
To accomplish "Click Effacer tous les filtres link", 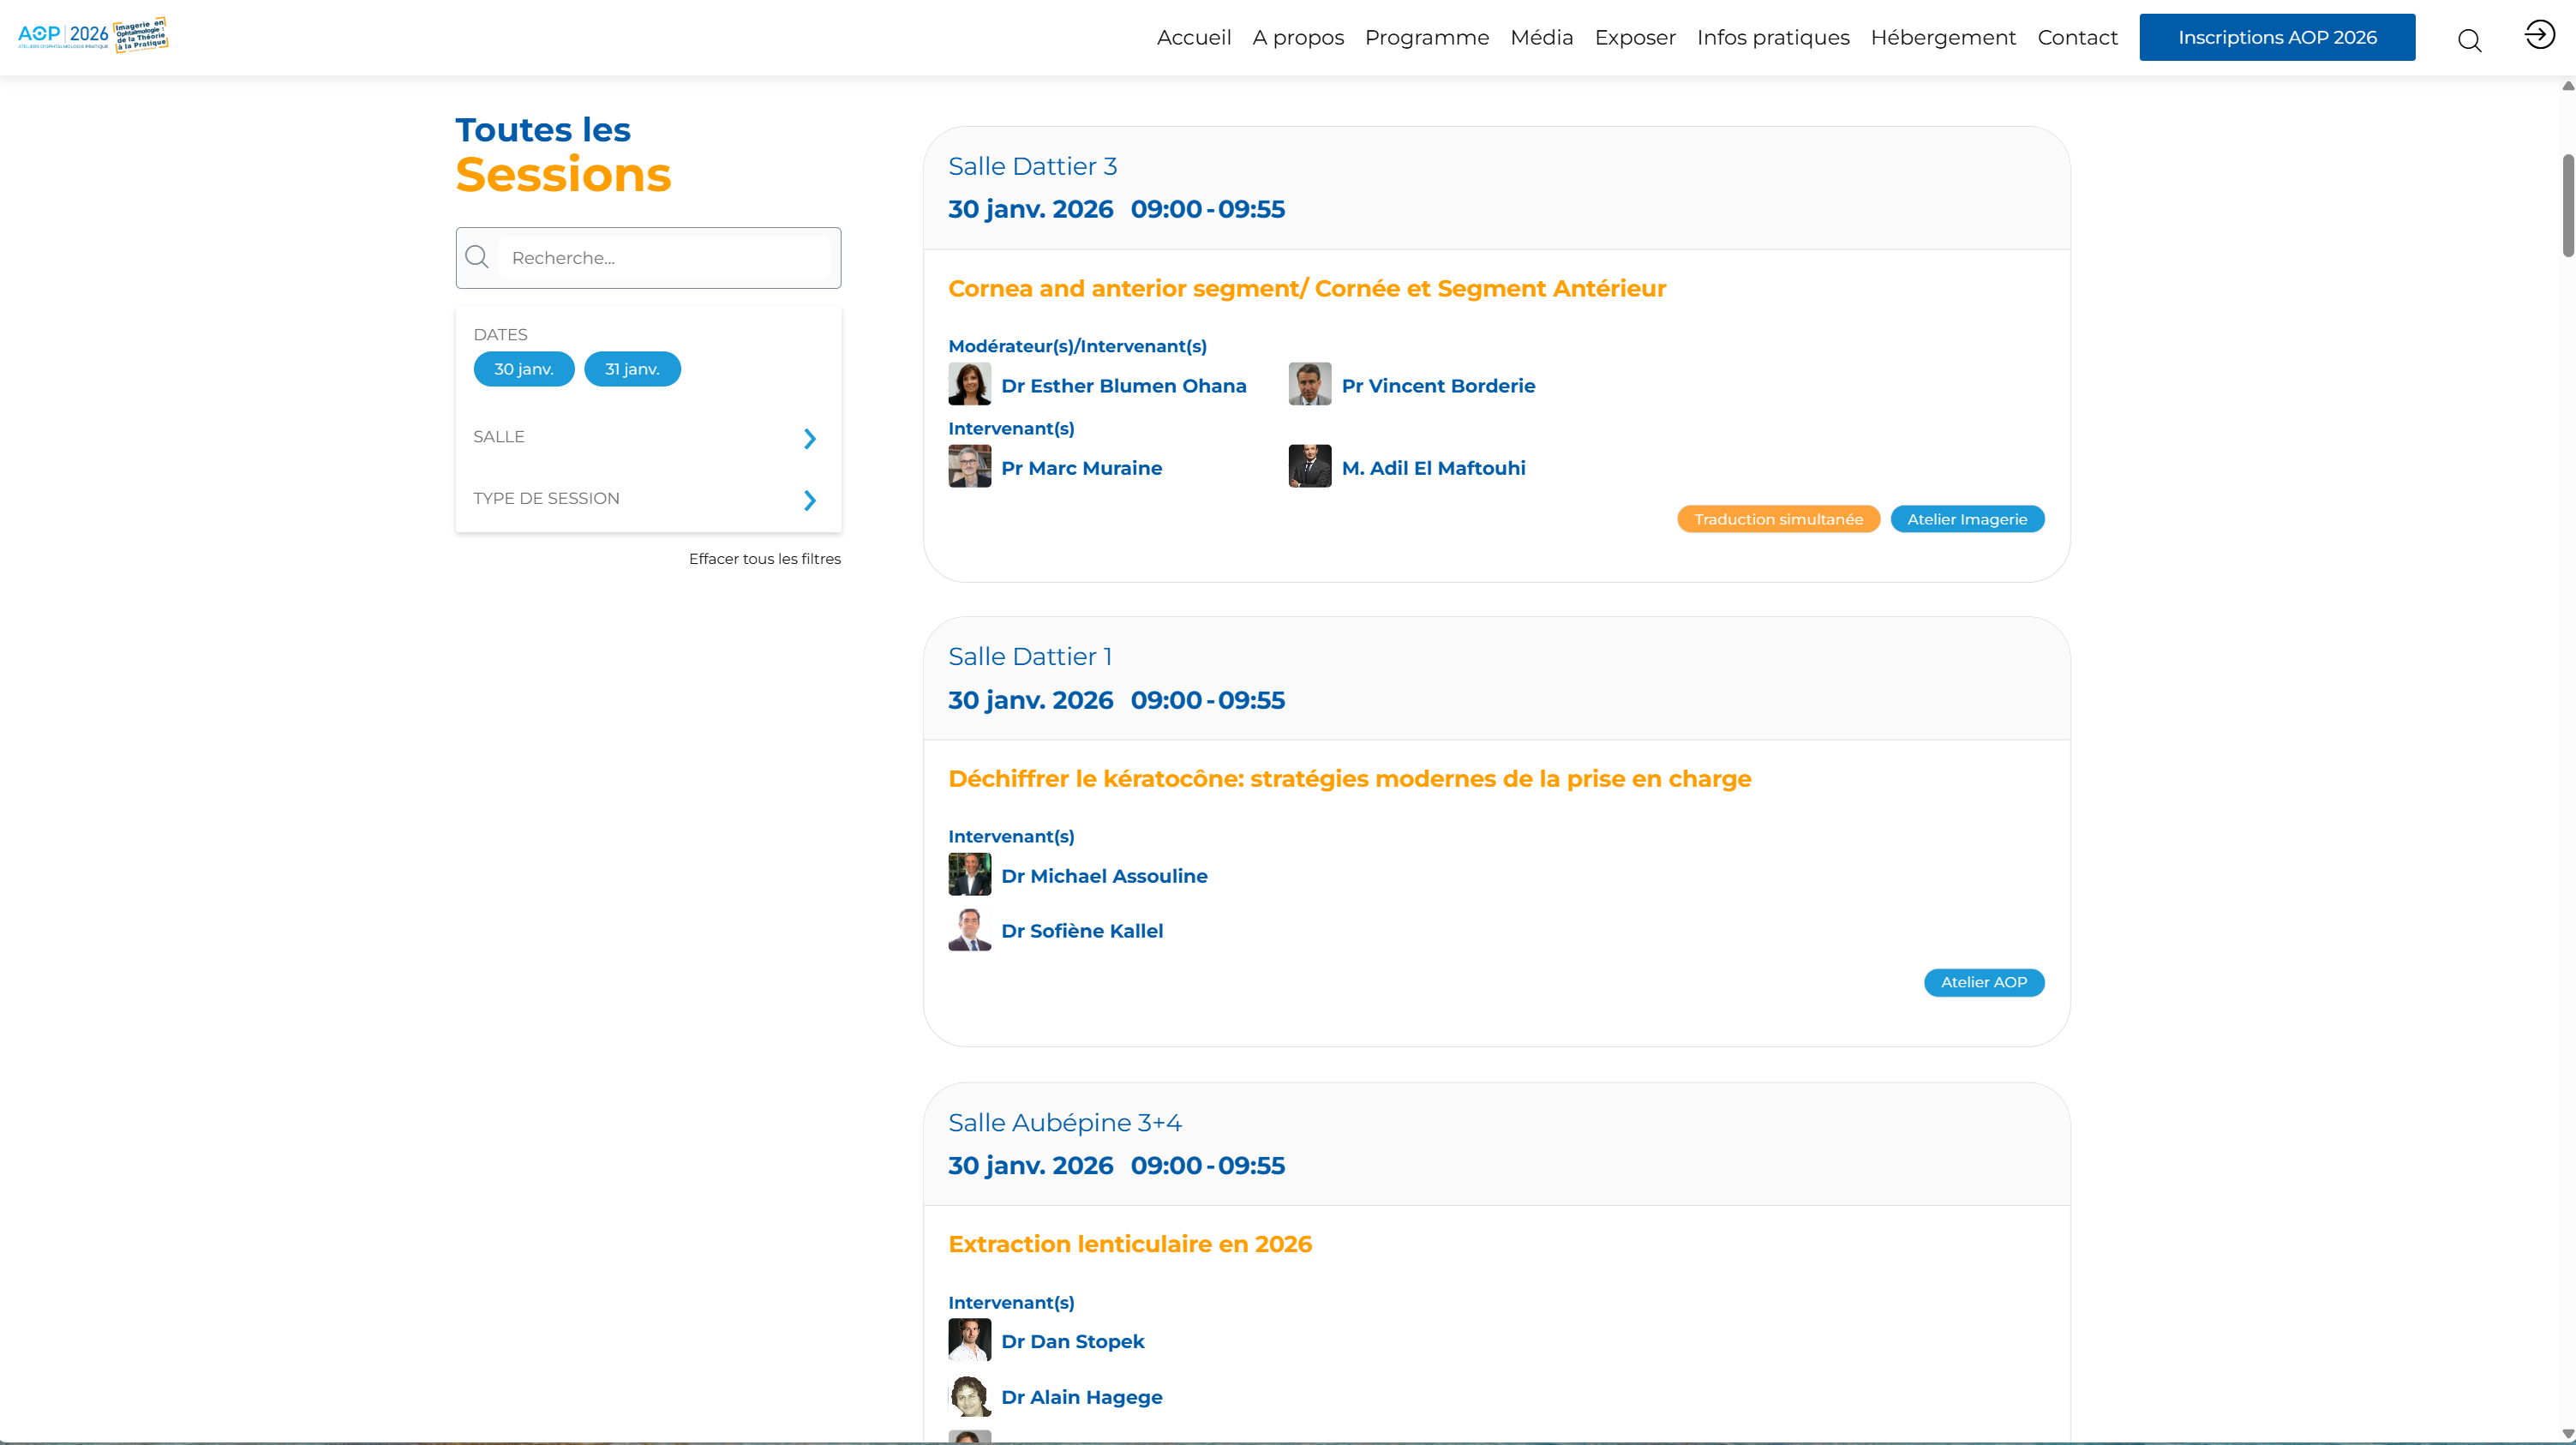I will [764, 559].
